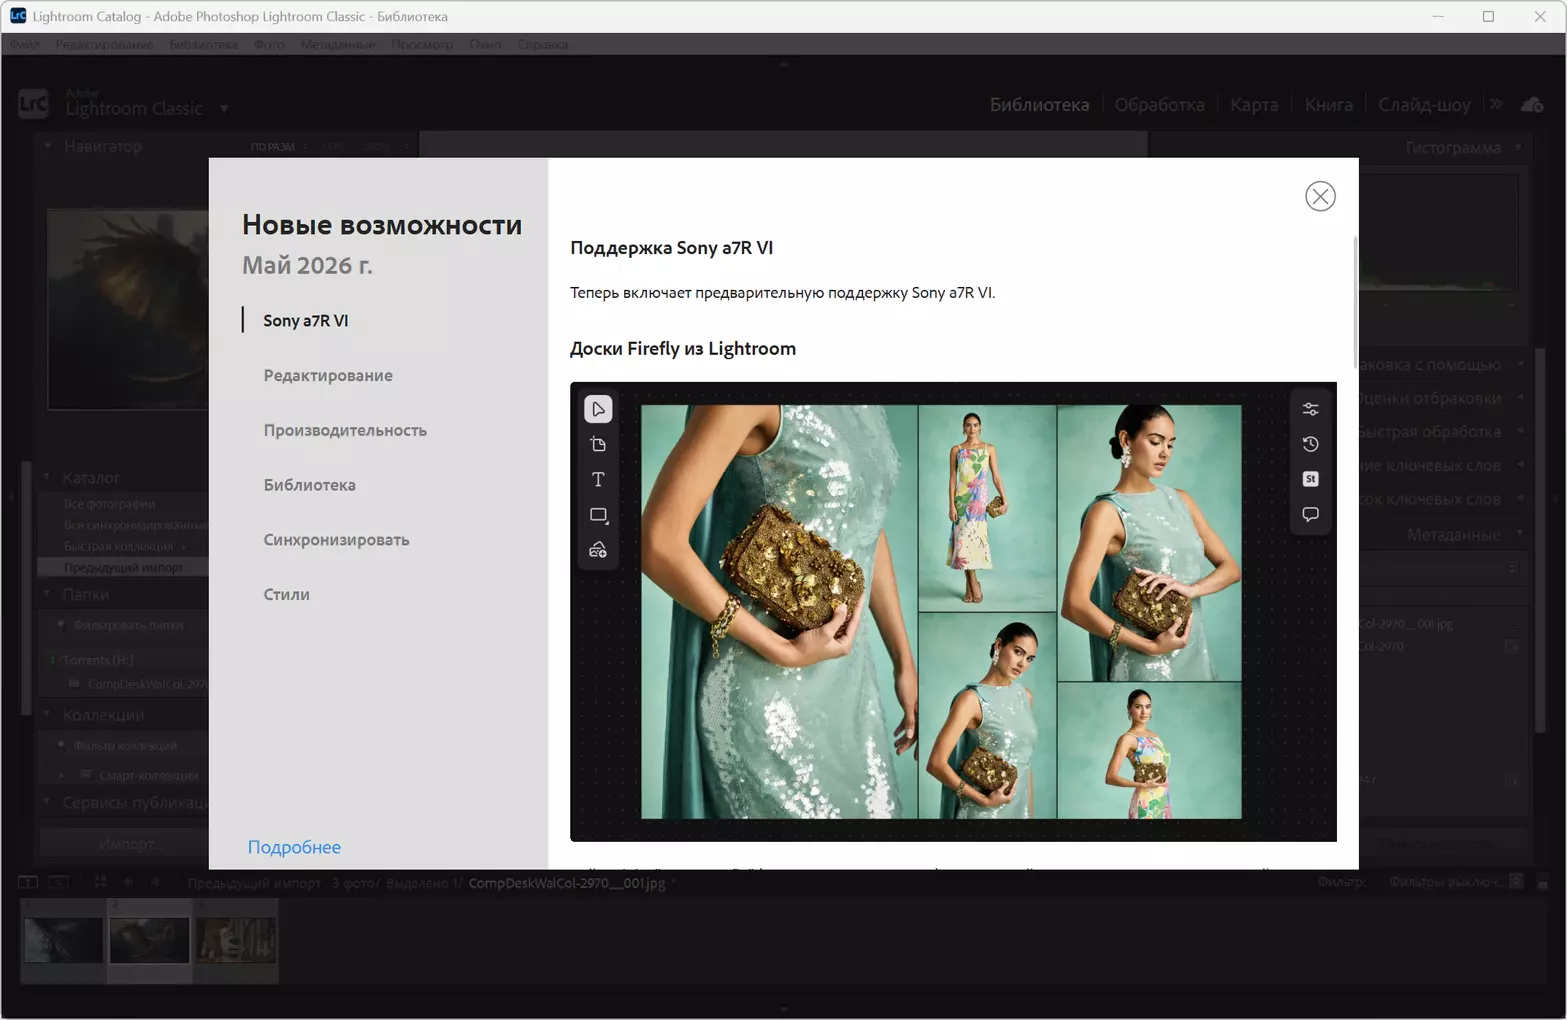This screenshot has height=1020, width=1567.
Task: Select "Sony a7R VI" in the dialog sidebar
Action: (x=306, y=320)
